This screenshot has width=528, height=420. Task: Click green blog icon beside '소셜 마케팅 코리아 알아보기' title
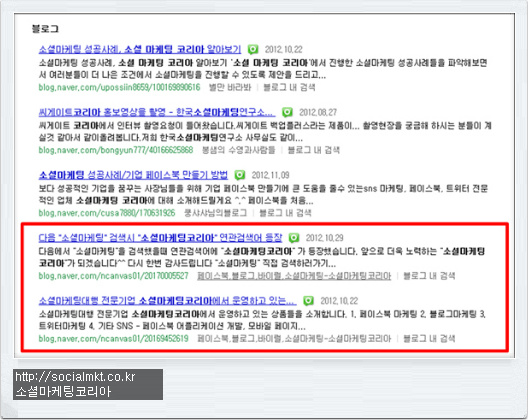pos(253,50)
